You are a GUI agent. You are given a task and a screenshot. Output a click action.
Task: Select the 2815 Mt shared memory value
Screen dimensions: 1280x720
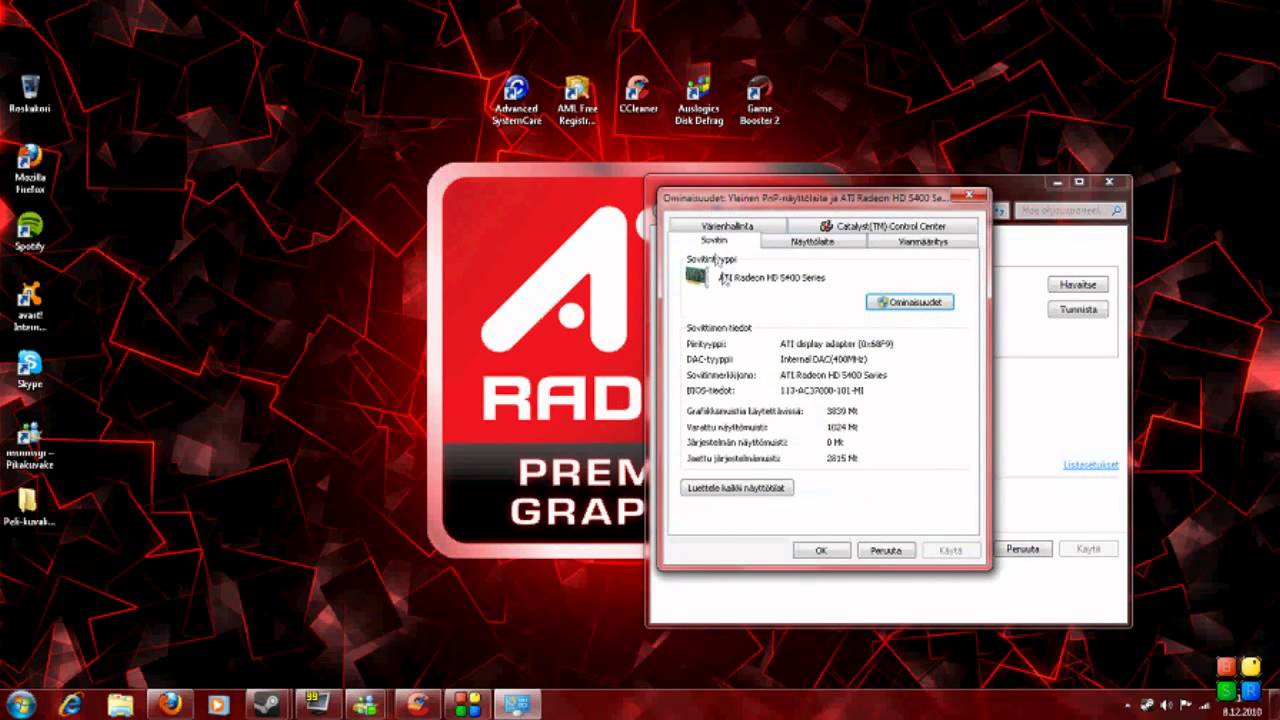842,458
